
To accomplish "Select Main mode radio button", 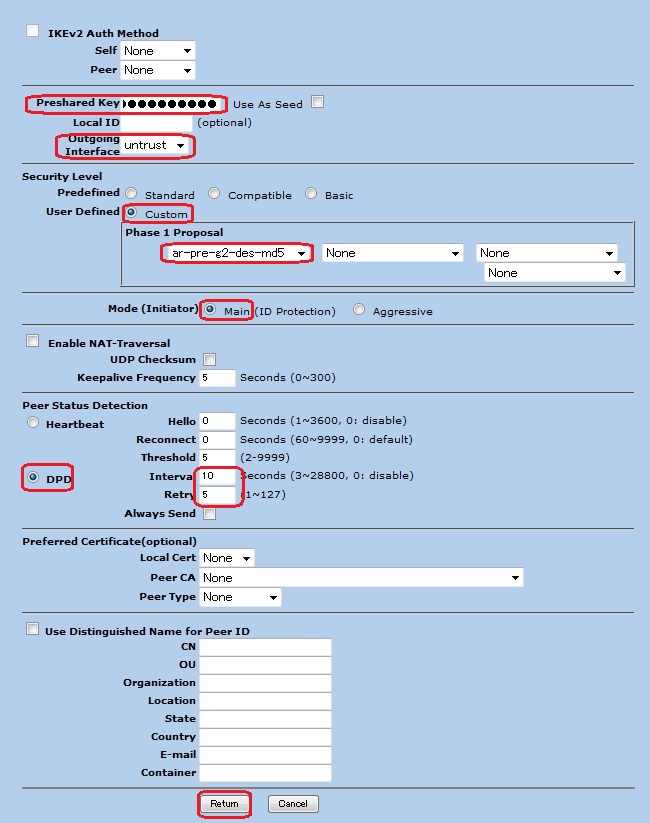I will pos(210,310).
